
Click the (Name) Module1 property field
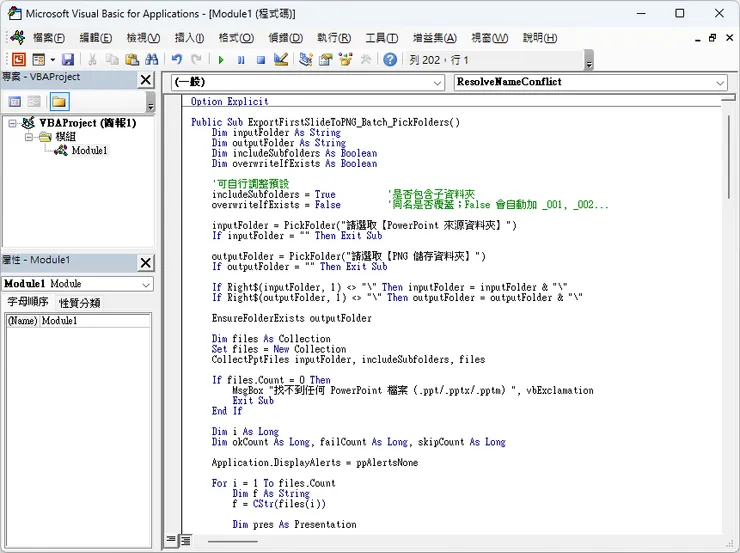pyautogui.click(x=95, y=321)
